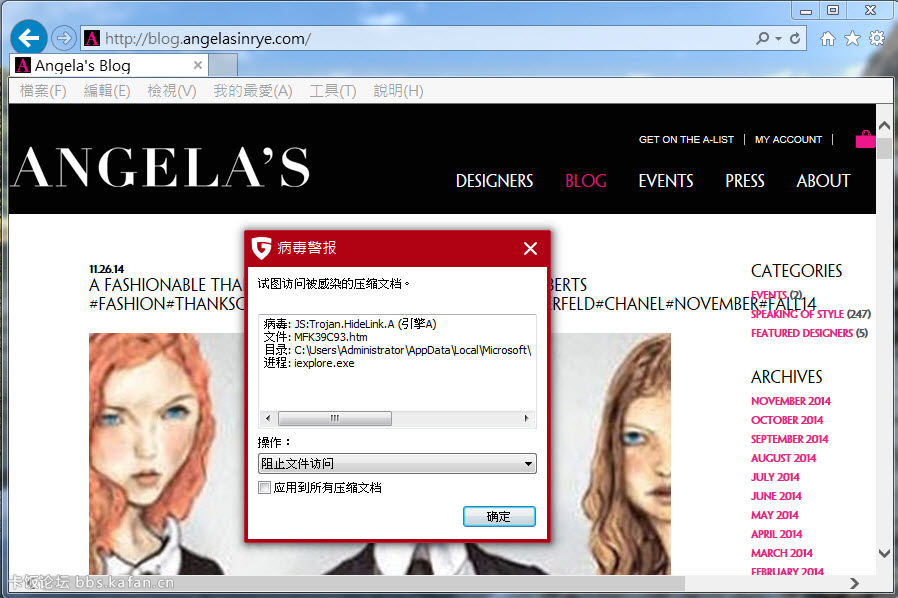Refresh the page with reload icon
Image resolution: width=898 pixels, height=598 pixels.
[x=795, y=38]
